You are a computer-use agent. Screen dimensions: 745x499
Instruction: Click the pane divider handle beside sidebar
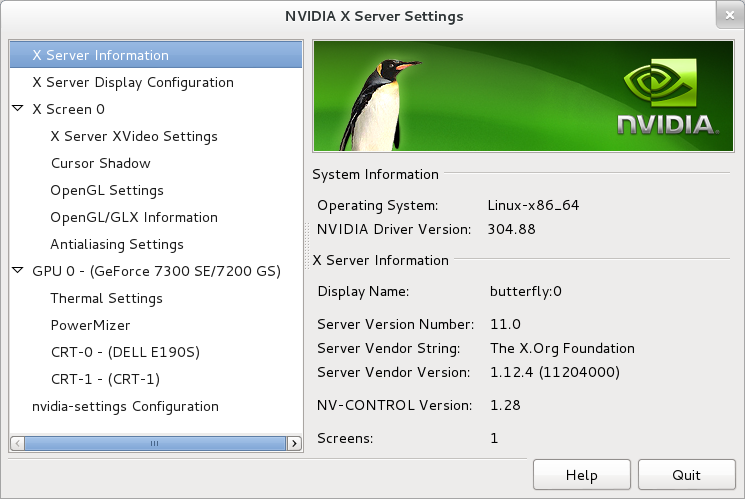pos(307,246)
